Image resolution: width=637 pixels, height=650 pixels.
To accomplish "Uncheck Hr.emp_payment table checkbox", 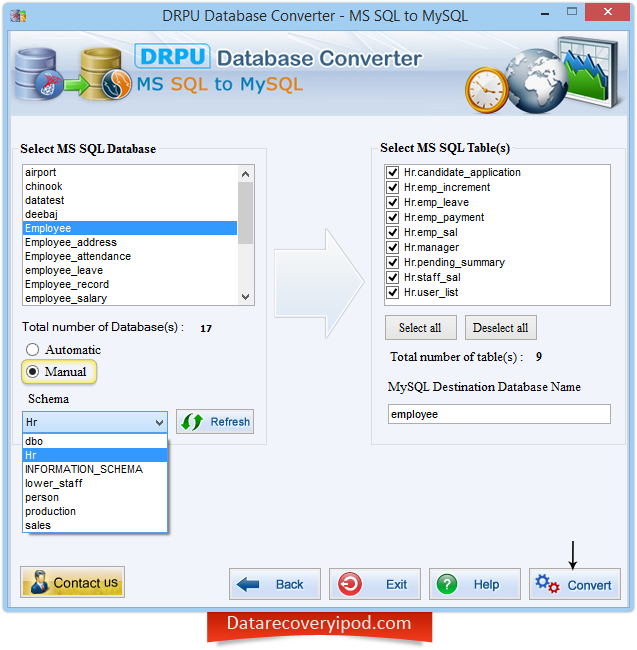I will click(392, 217).
